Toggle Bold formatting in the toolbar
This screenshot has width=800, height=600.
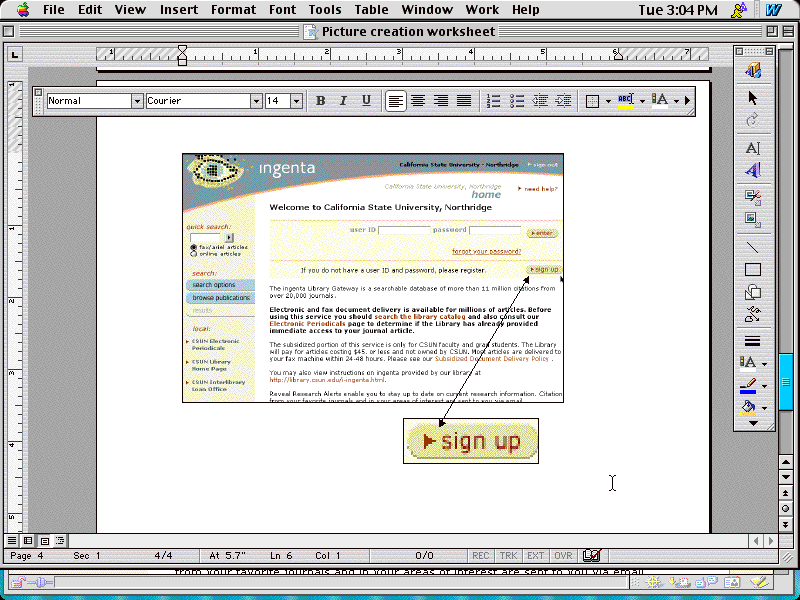coord(320,101)
